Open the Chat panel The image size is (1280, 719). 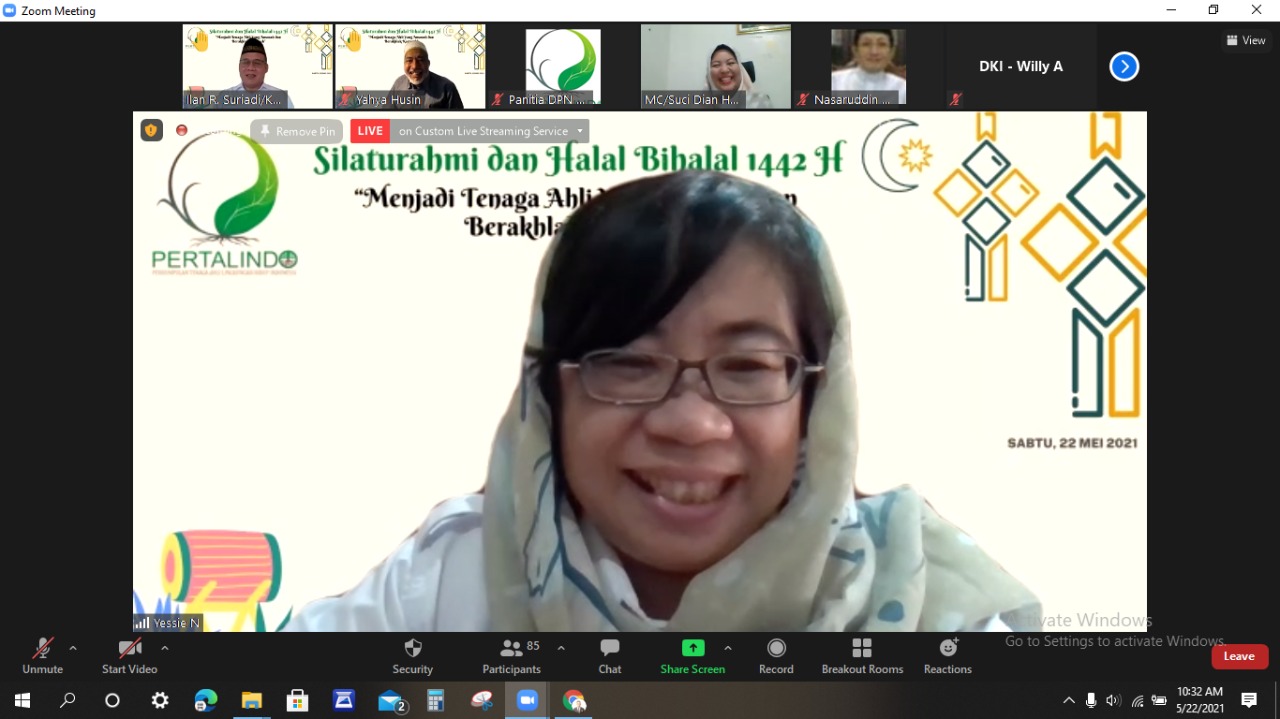pos(610,656)
